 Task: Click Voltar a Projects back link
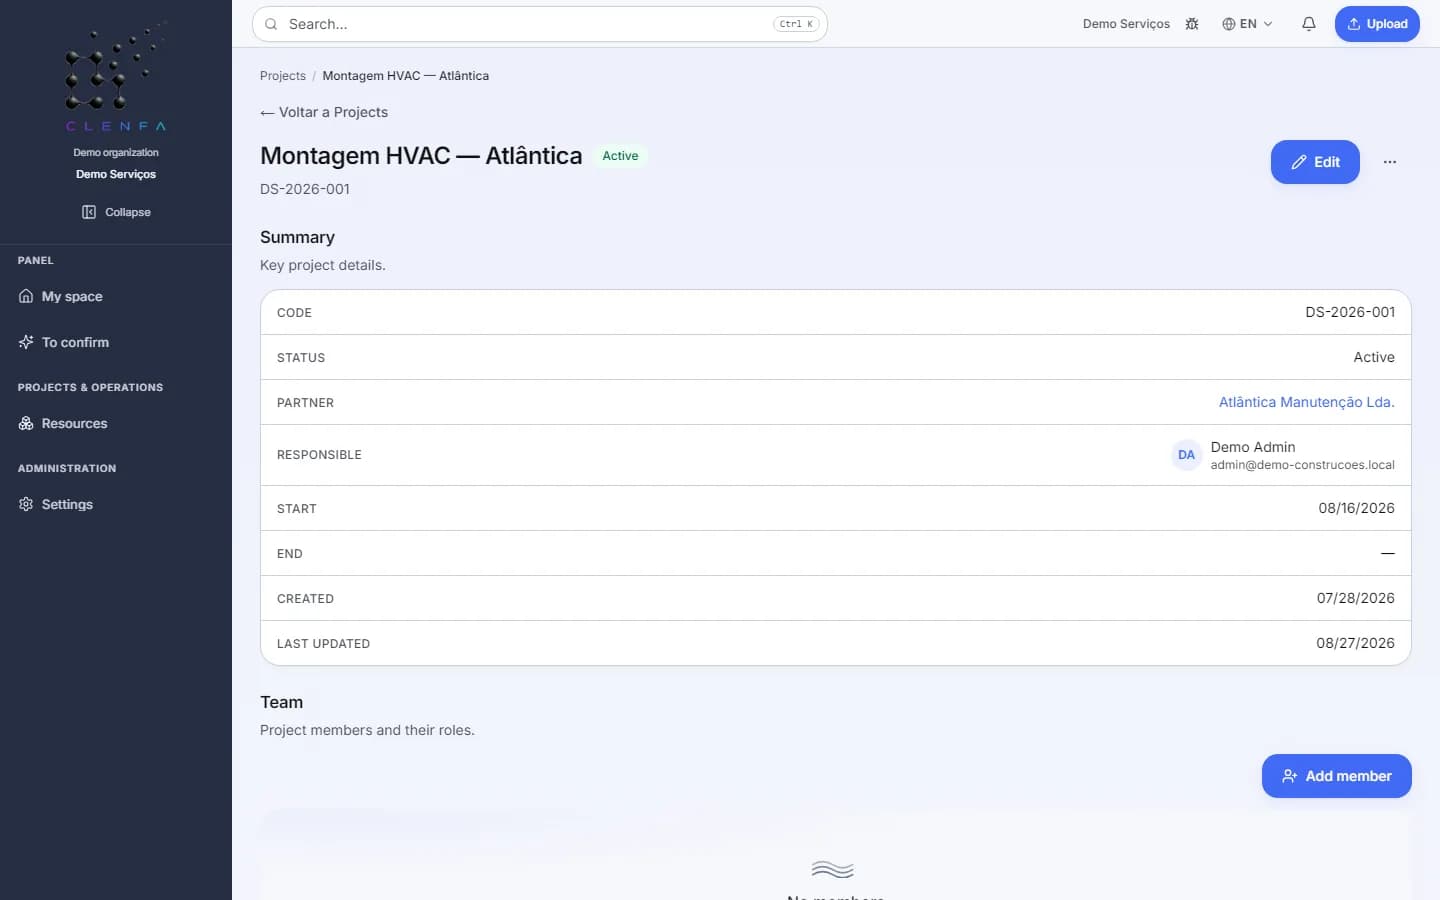(x=324, y=112)
